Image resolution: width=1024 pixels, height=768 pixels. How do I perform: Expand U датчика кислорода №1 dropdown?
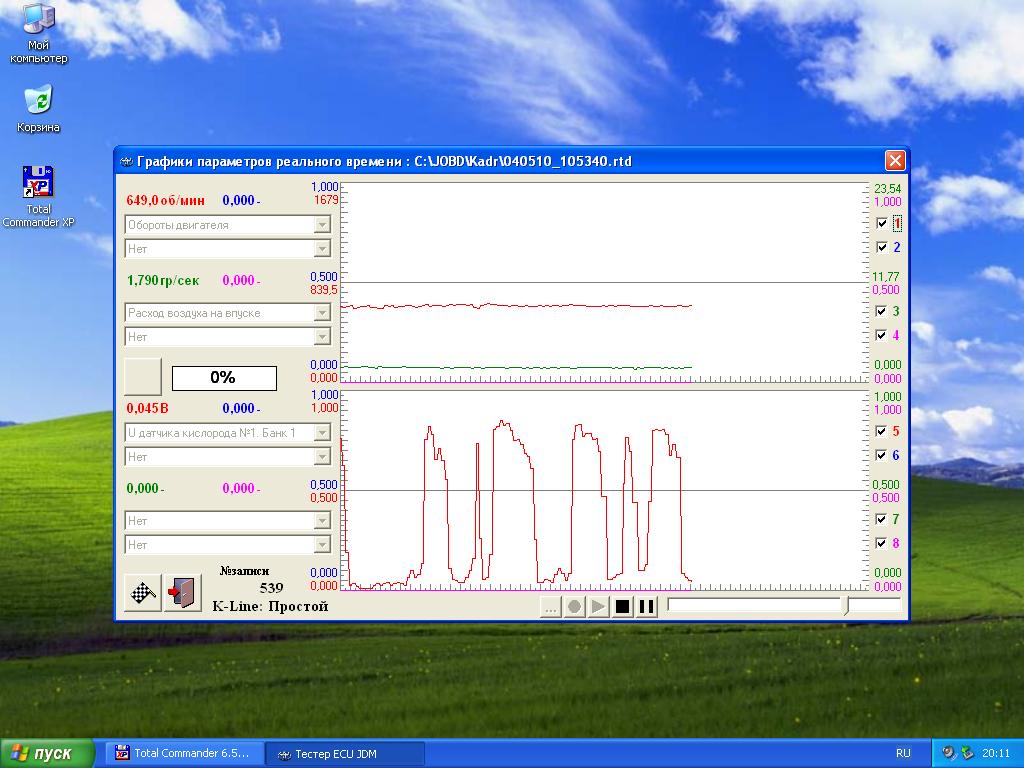[x=322, y=433]
